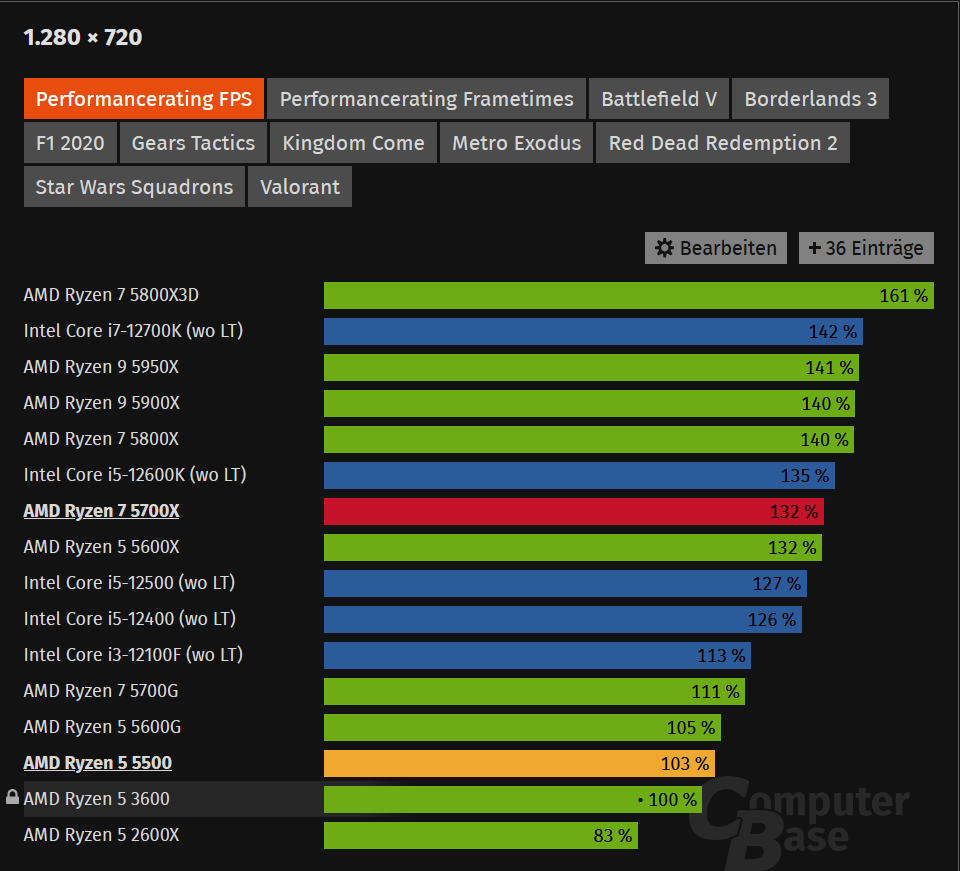
Task: Click the orange AMD Ryzen 5 5500 103 % bar
Action: 519,763
